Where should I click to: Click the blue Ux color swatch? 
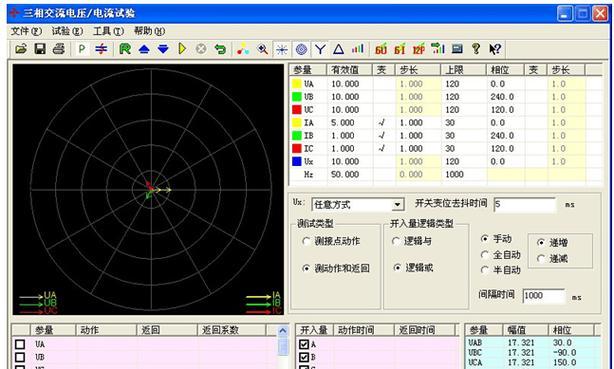point(297,161)
